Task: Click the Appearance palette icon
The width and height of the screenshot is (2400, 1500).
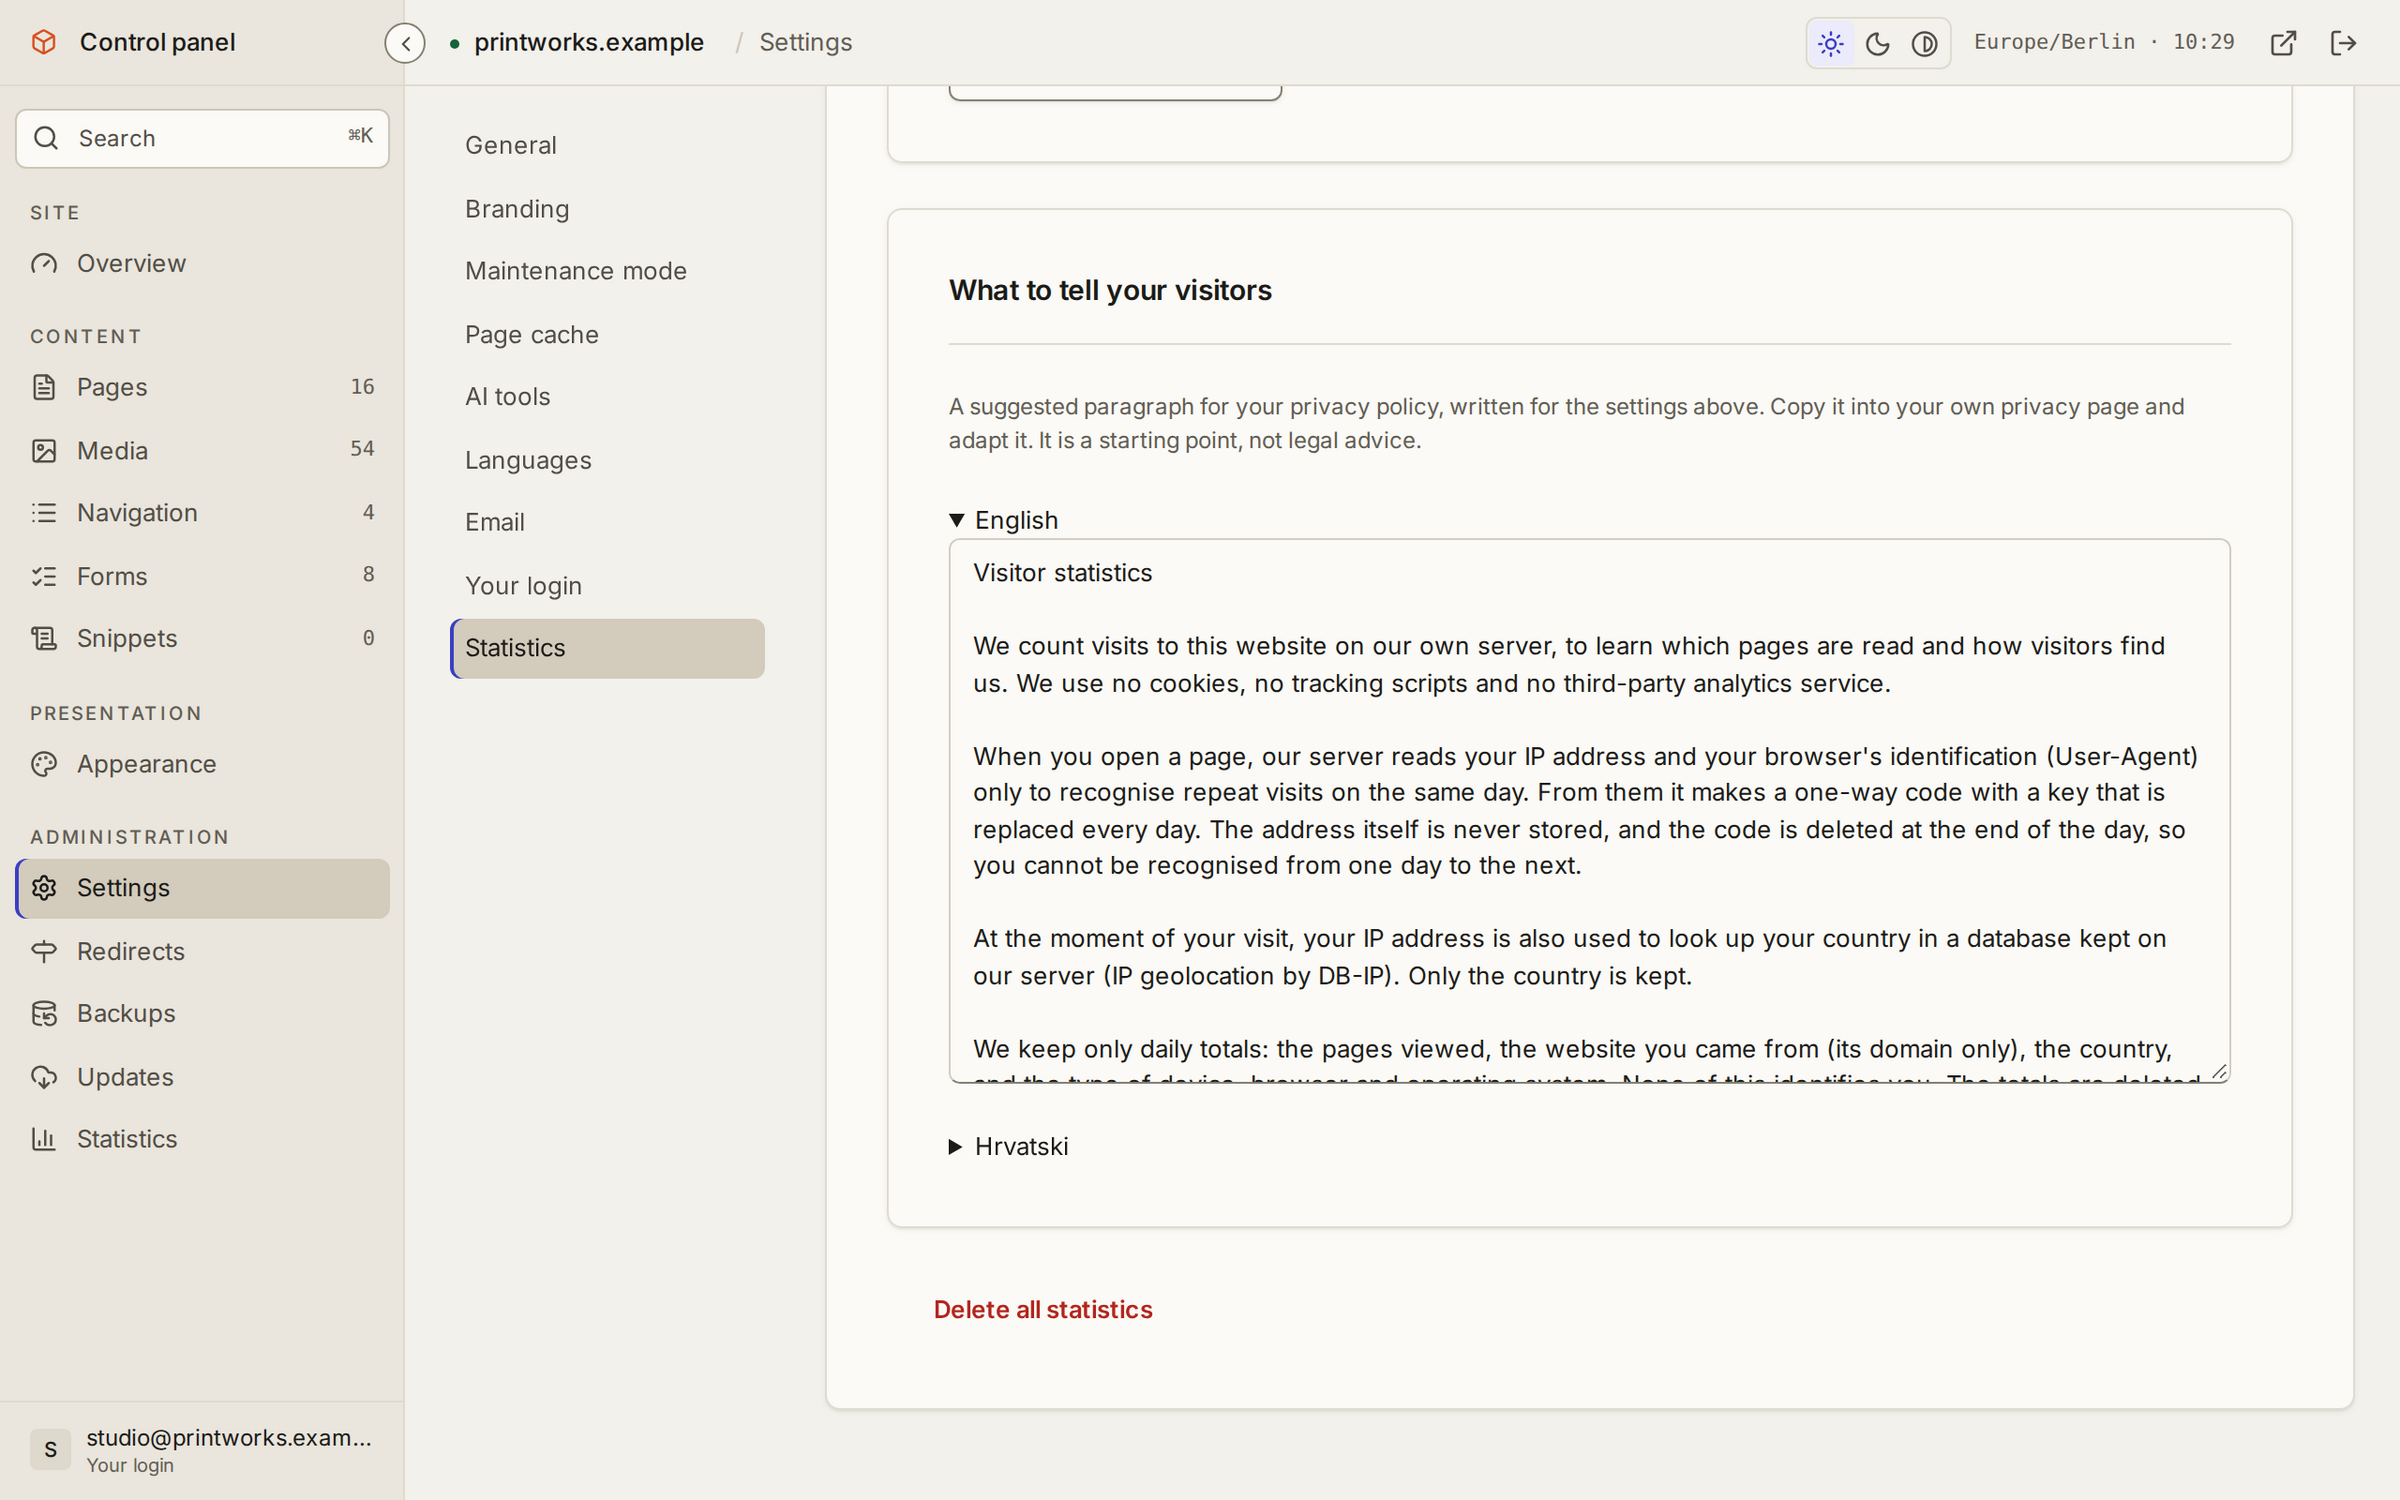Action: 44,764
